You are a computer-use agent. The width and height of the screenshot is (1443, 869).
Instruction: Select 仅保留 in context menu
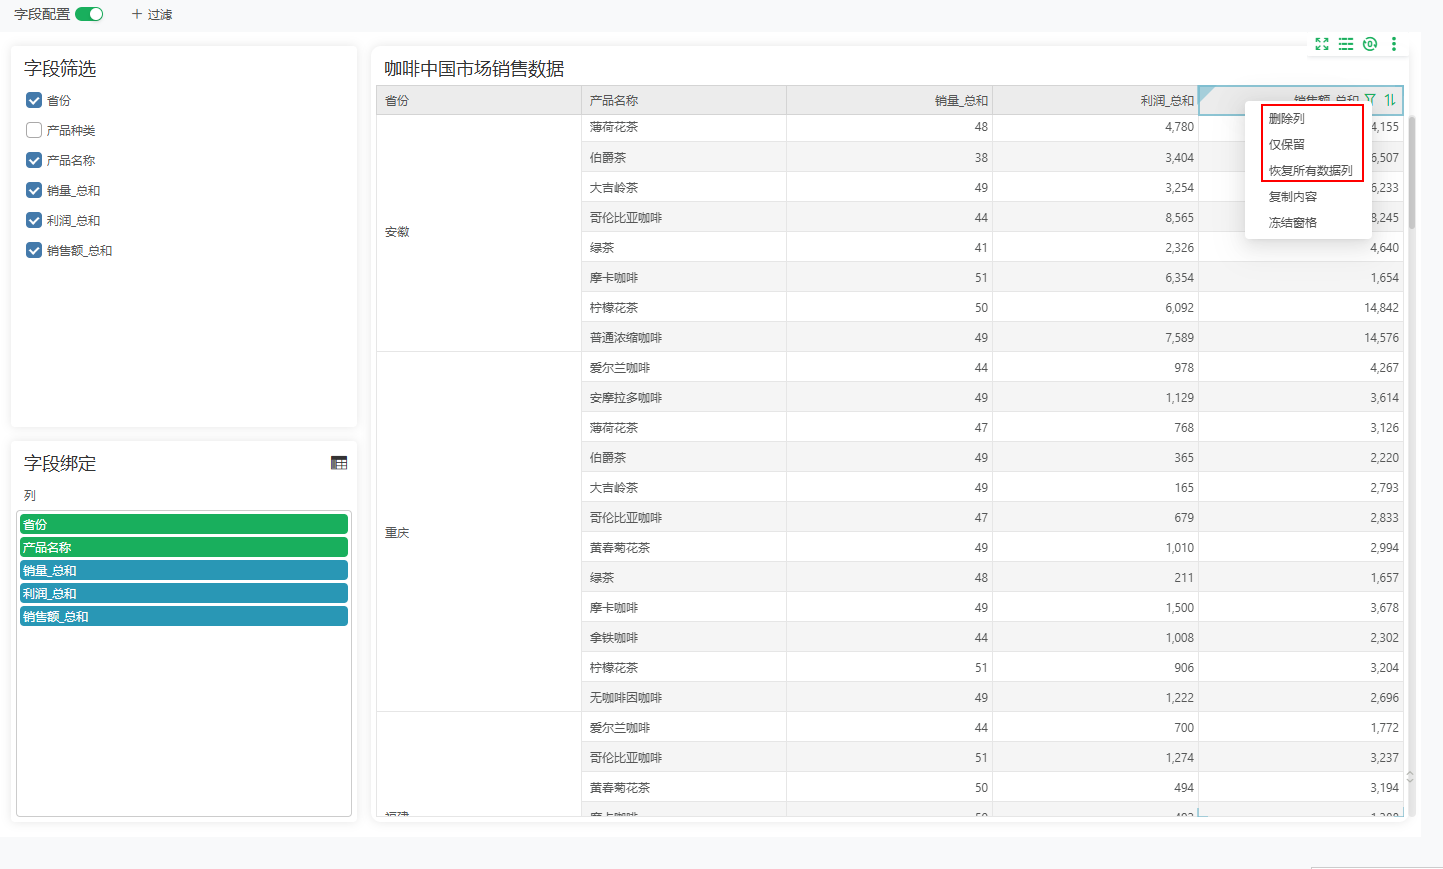coord(1286,144)
